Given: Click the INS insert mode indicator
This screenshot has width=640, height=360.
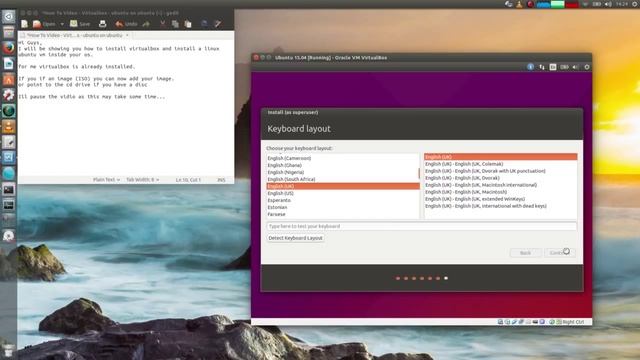Looking at the screenshot, I should click(221, 180).
